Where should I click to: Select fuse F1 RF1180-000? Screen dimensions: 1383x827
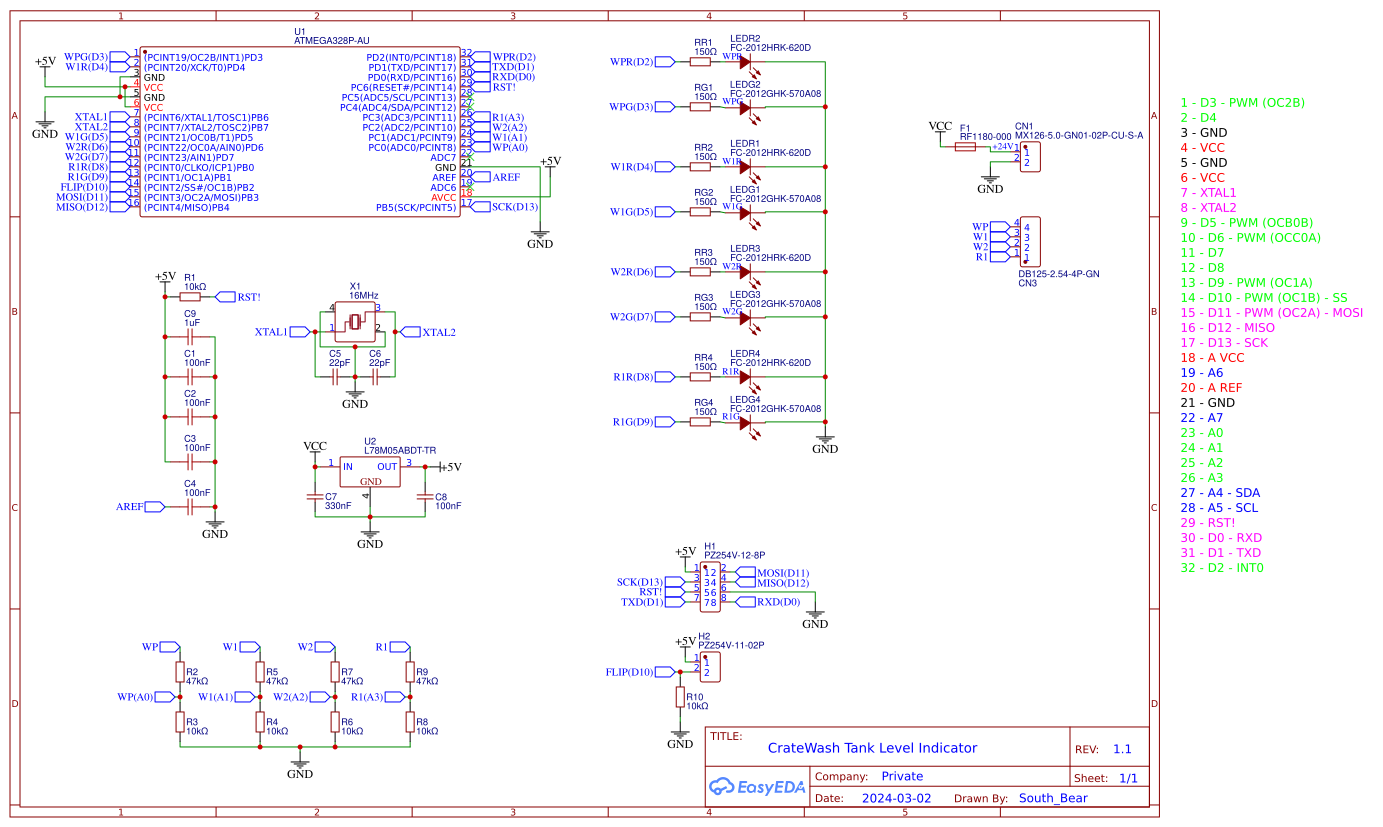pyautogui.click(x=965, y=145)
